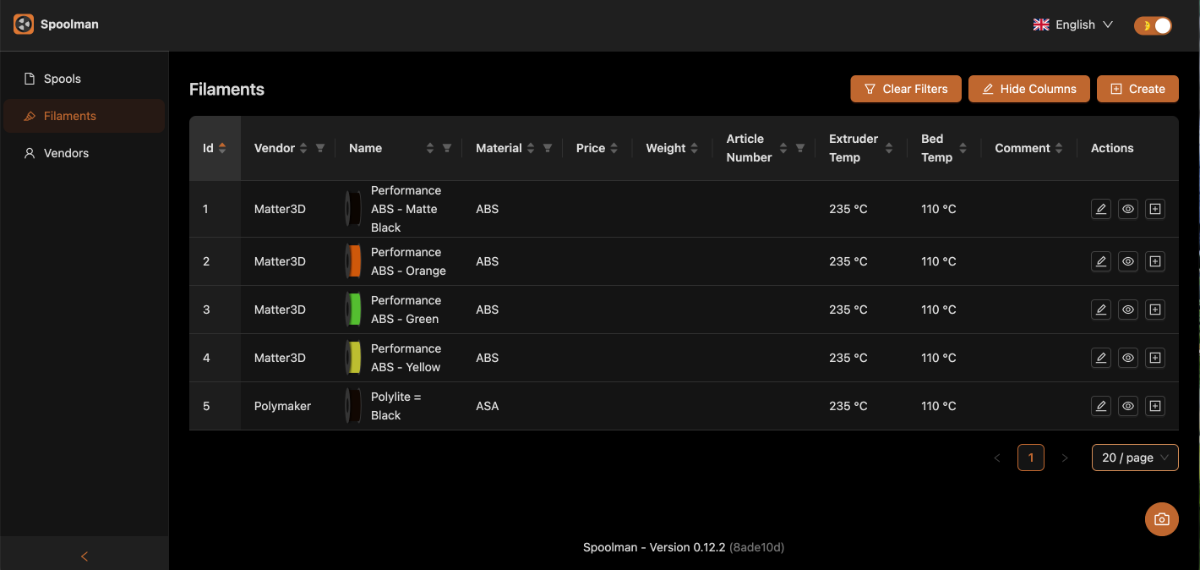
Task: Open the 20 / page size selector
Action: [1135, 458]
